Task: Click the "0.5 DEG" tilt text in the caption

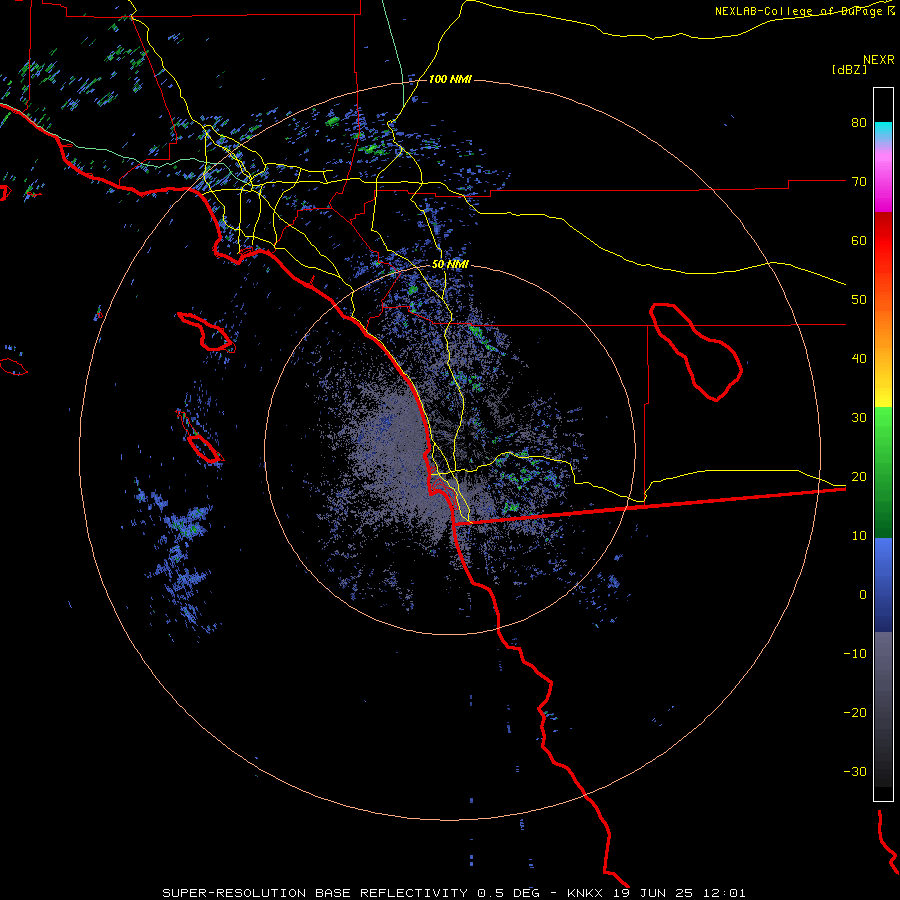Action: tap(508, 893)
